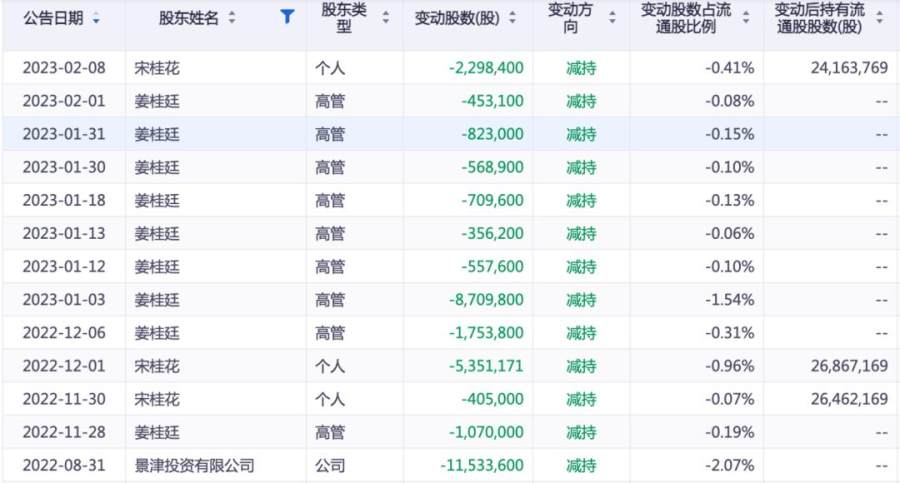Sort by 变动后持有流通股股数(股) arrows
Image resolution: width=900 pixels, height=483 pixels.
tap(879, 18)
